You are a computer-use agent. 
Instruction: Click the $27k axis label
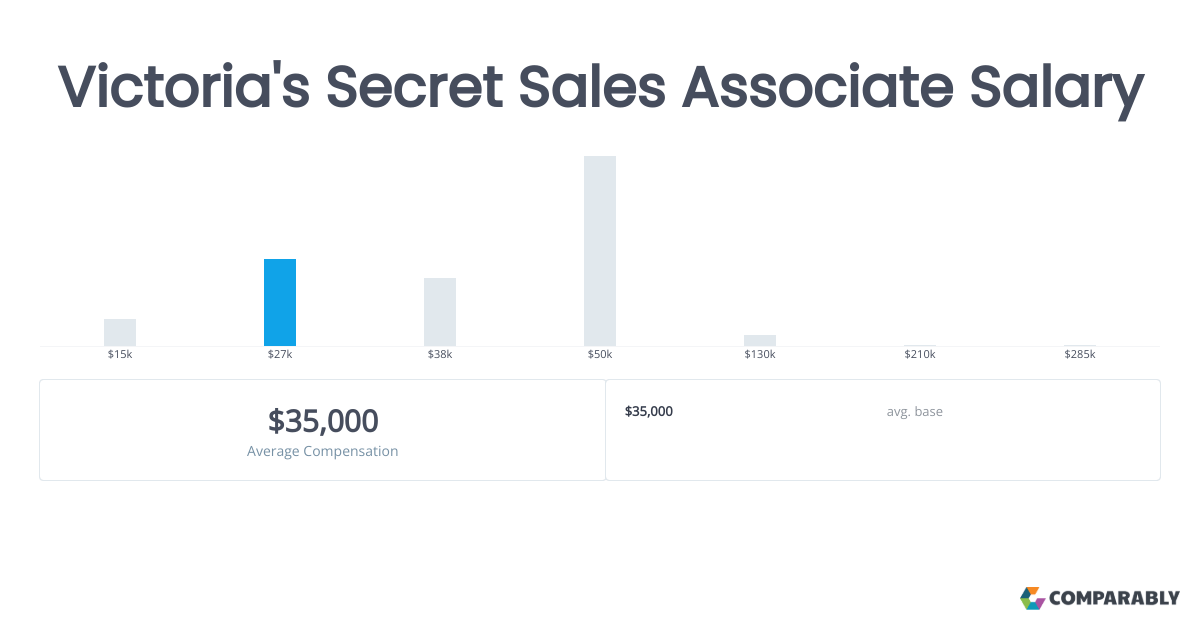[280, 355]
